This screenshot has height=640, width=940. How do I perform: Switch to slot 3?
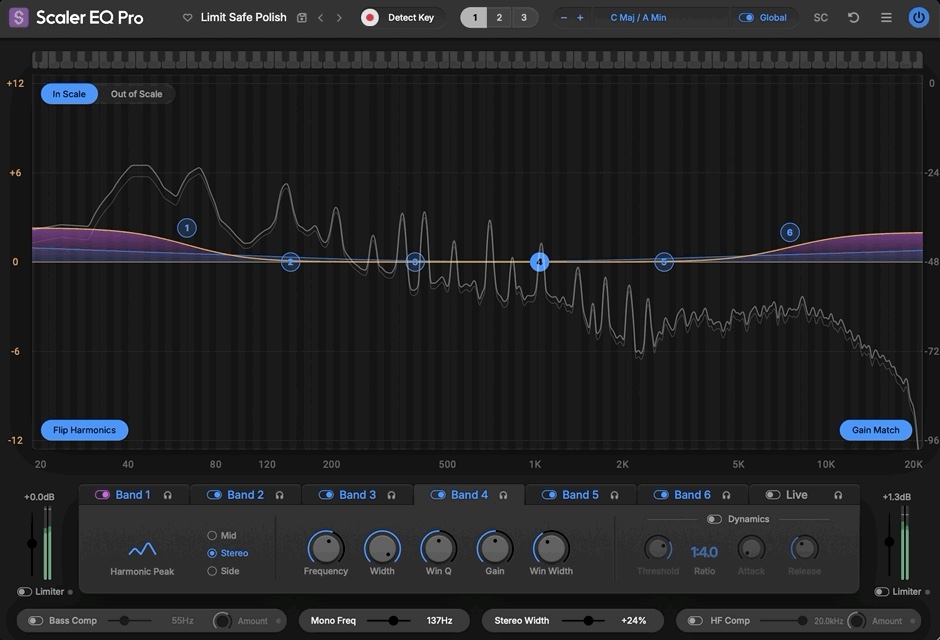524,17
